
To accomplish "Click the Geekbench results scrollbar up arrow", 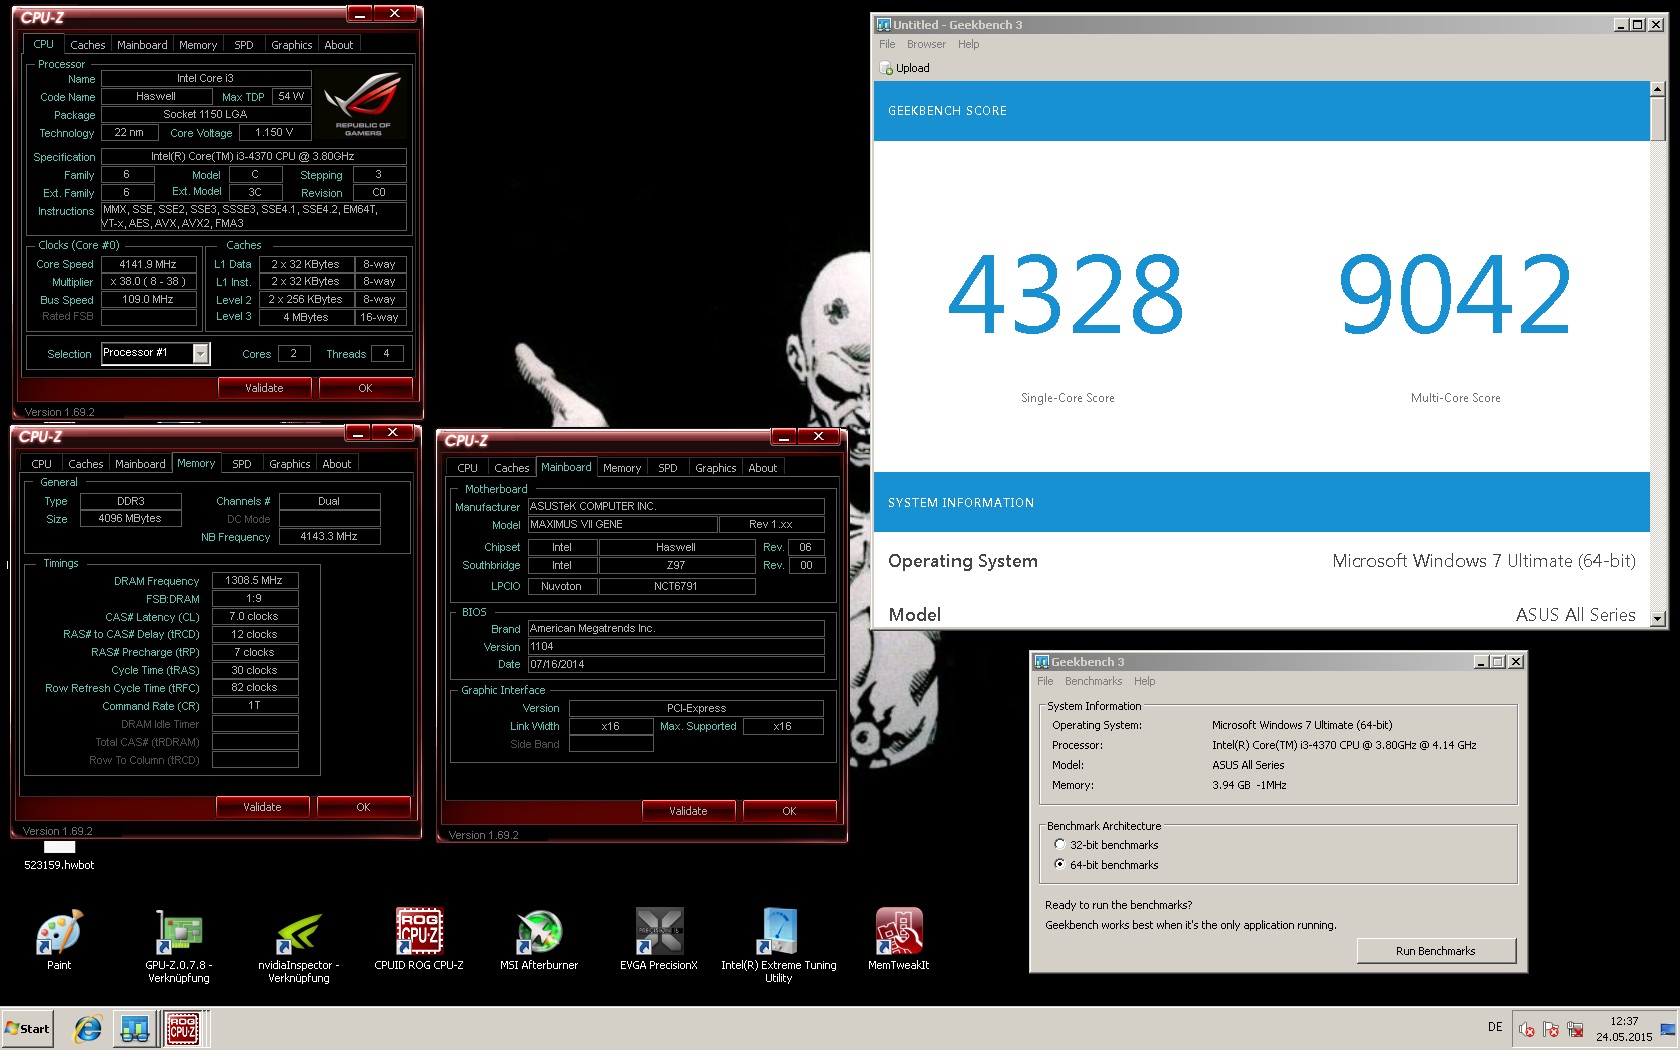I will click(x=1658, y=90).
